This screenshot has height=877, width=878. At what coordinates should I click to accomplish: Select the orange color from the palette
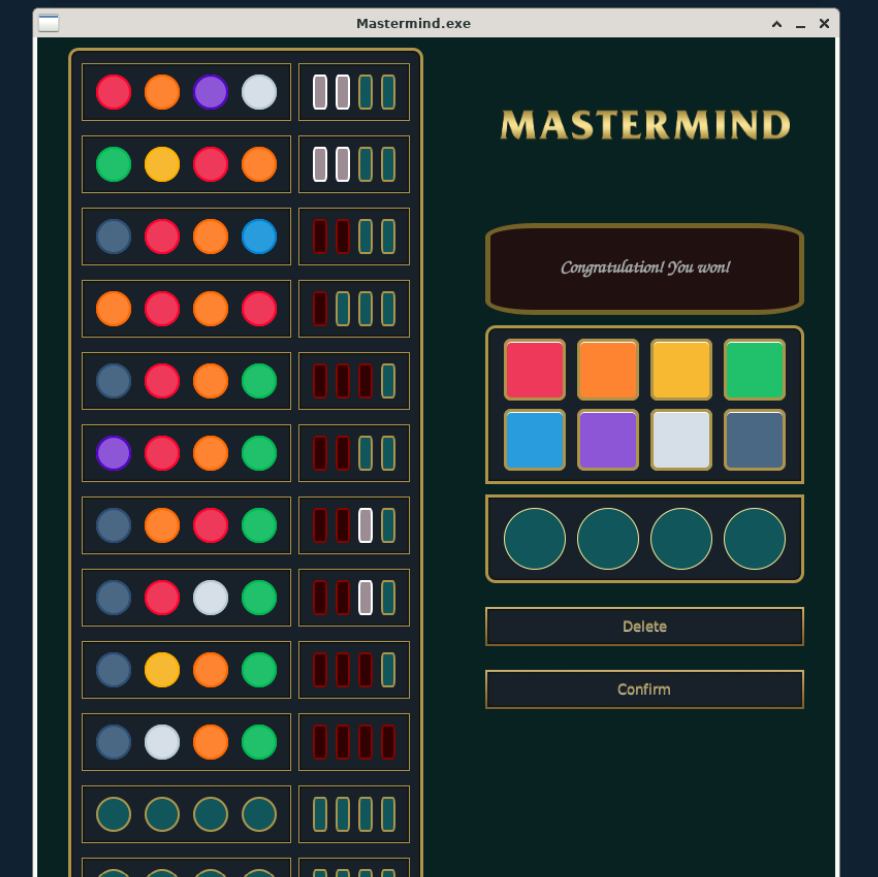[607, 369]
